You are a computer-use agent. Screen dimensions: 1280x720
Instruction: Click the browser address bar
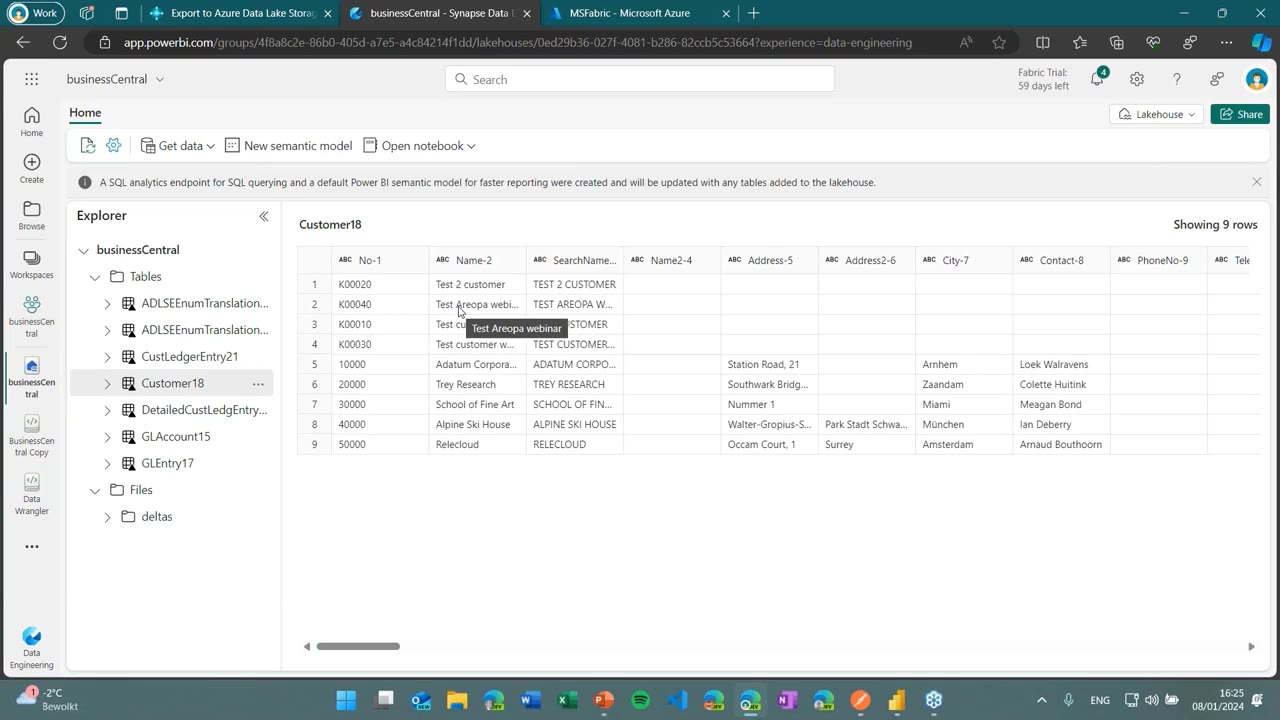(x=518, y=43)
